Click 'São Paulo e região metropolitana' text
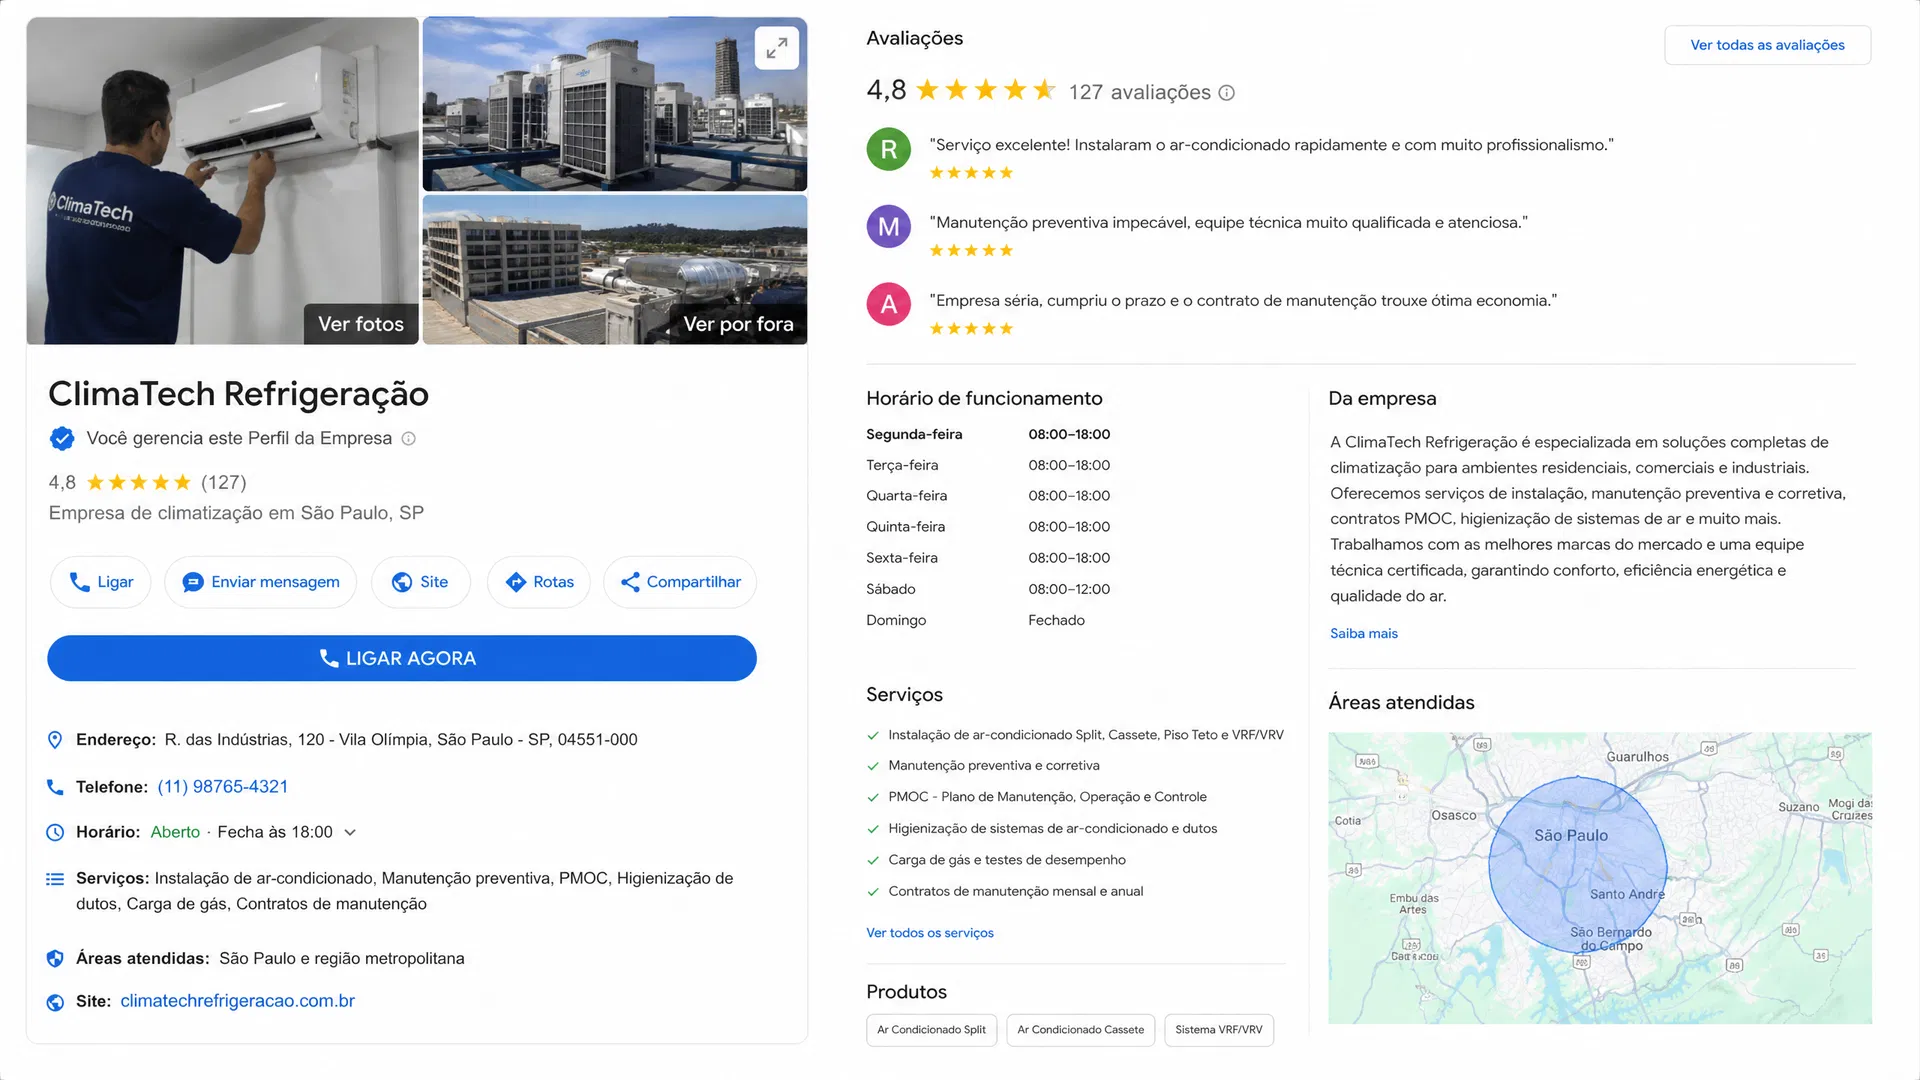The width and height of the screenshot is (1920, 1080). [342, 958]
